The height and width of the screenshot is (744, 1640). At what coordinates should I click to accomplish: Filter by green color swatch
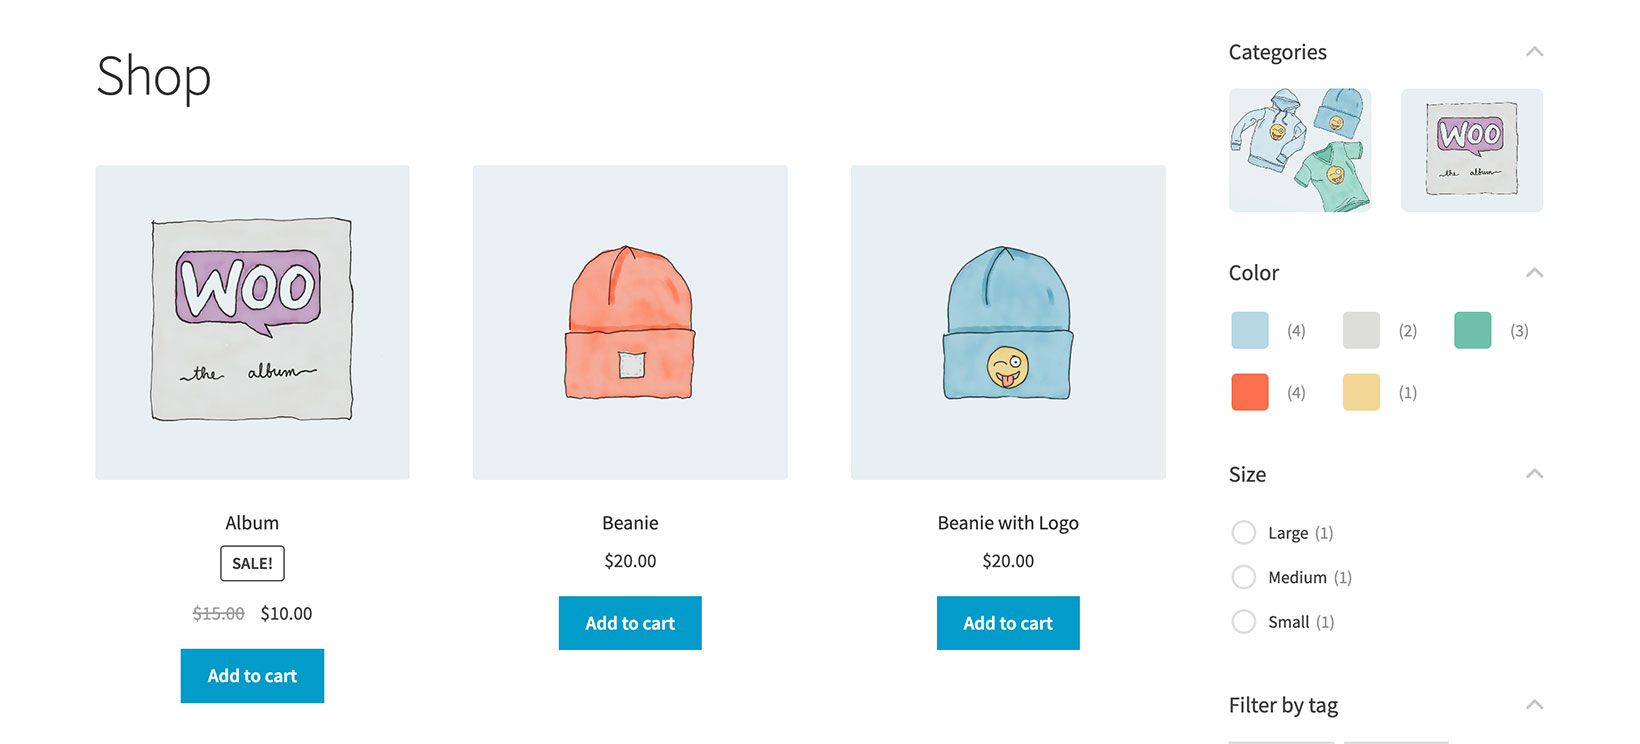[1473, 330]
